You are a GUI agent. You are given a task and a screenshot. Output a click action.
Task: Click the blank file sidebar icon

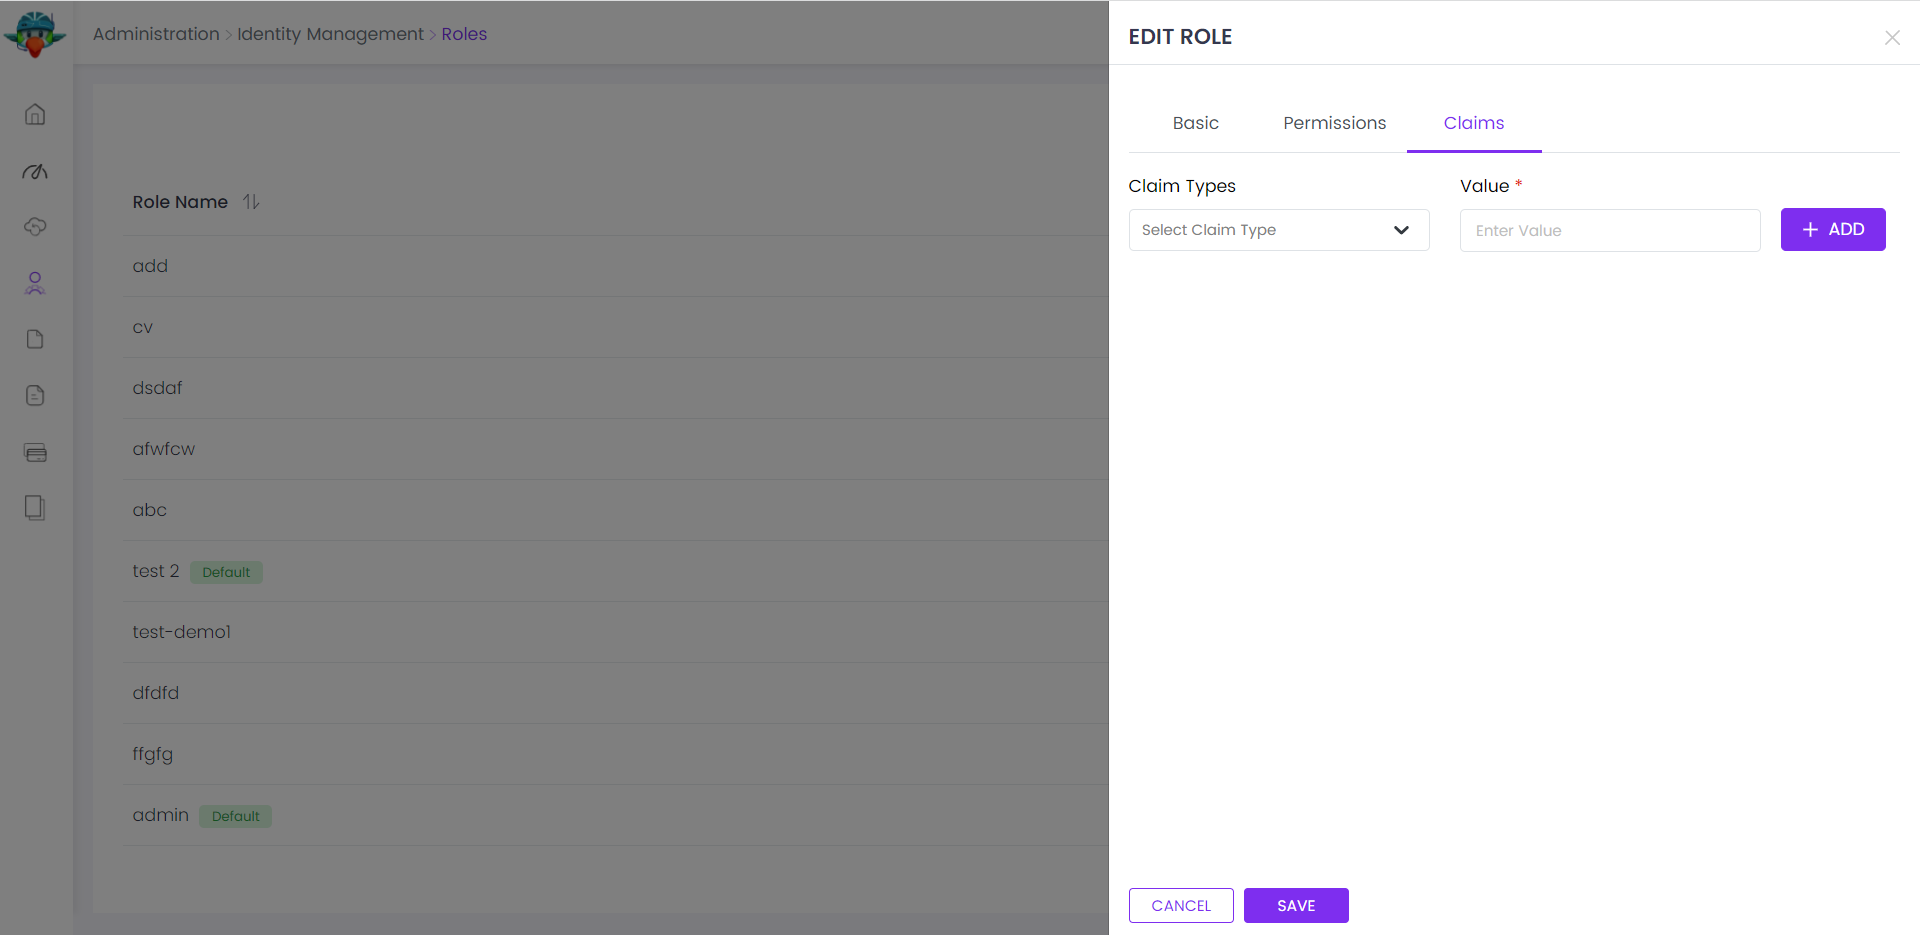tap(35, 339)
